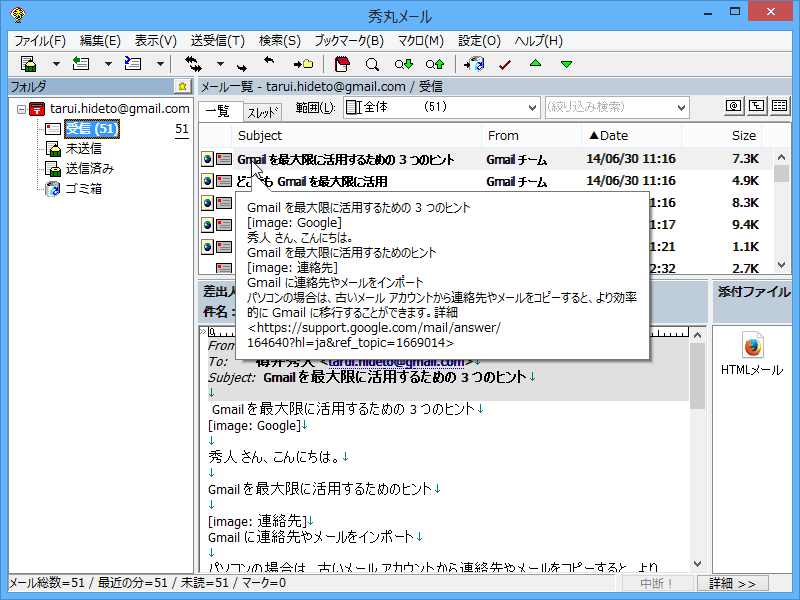Image resolution: width=800 pixels, height=600 pixels.
Task: Select the 送信済み folder
Action: click(90, 168)
